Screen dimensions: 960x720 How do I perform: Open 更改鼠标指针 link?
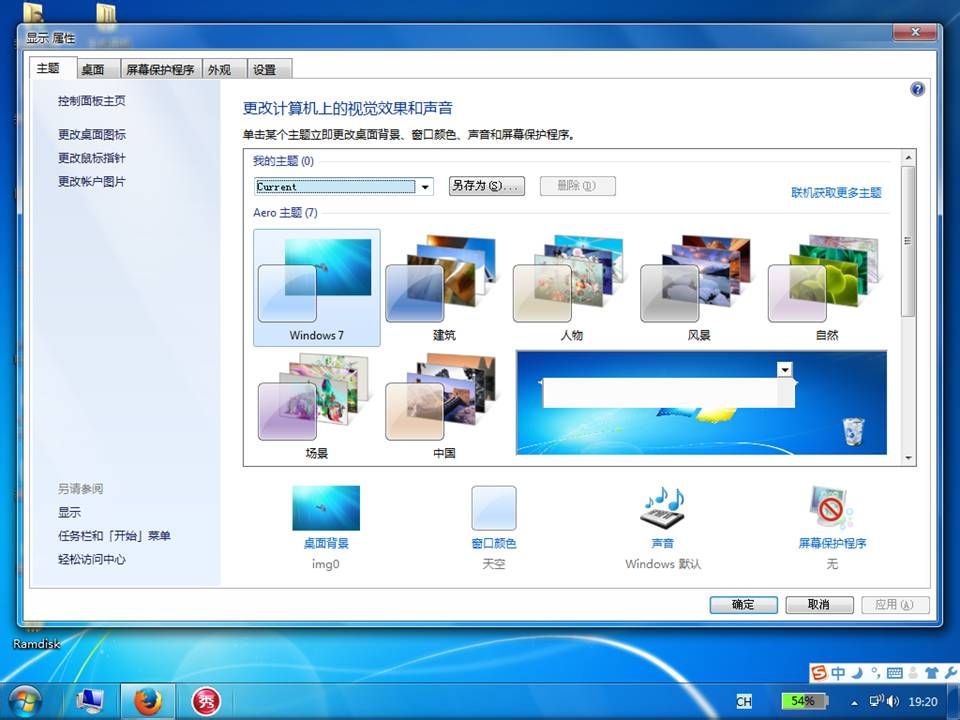tap(92, 158)
